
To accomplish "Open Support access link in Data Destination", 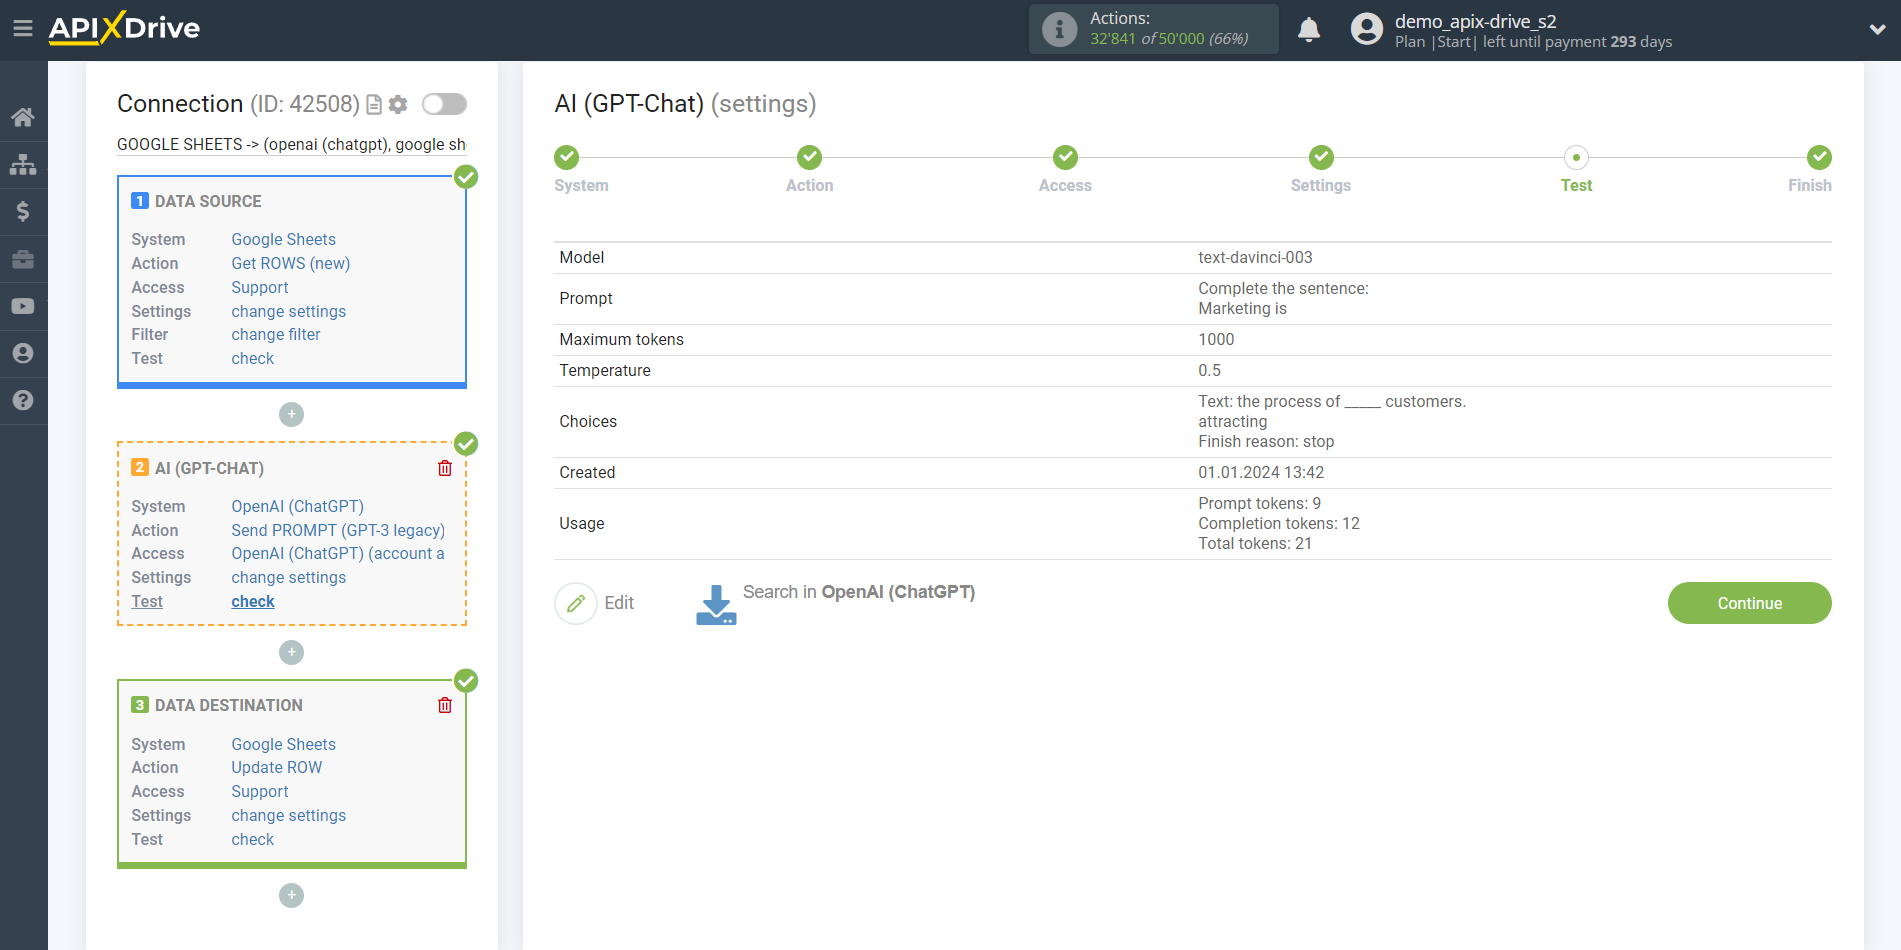I will click(259, 791).
